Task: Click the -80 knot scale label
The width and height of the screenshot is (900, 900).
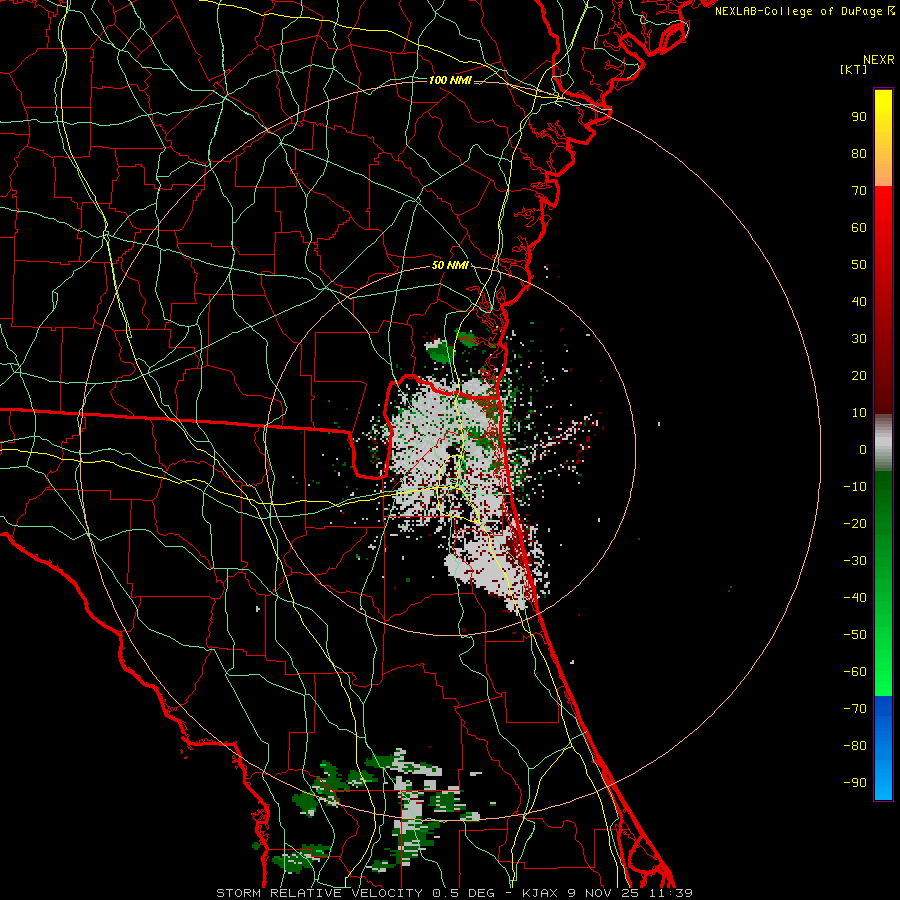Action: [x=855, y=746]
